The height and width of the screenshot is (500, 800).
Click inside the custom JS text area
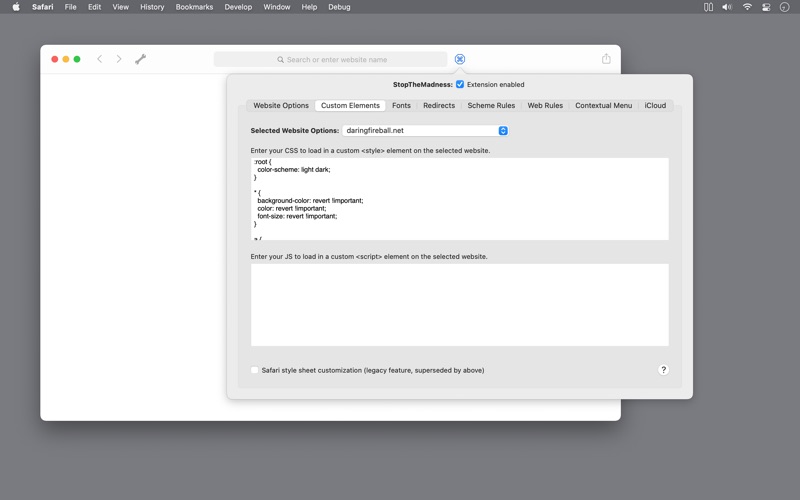pos(460,305)
